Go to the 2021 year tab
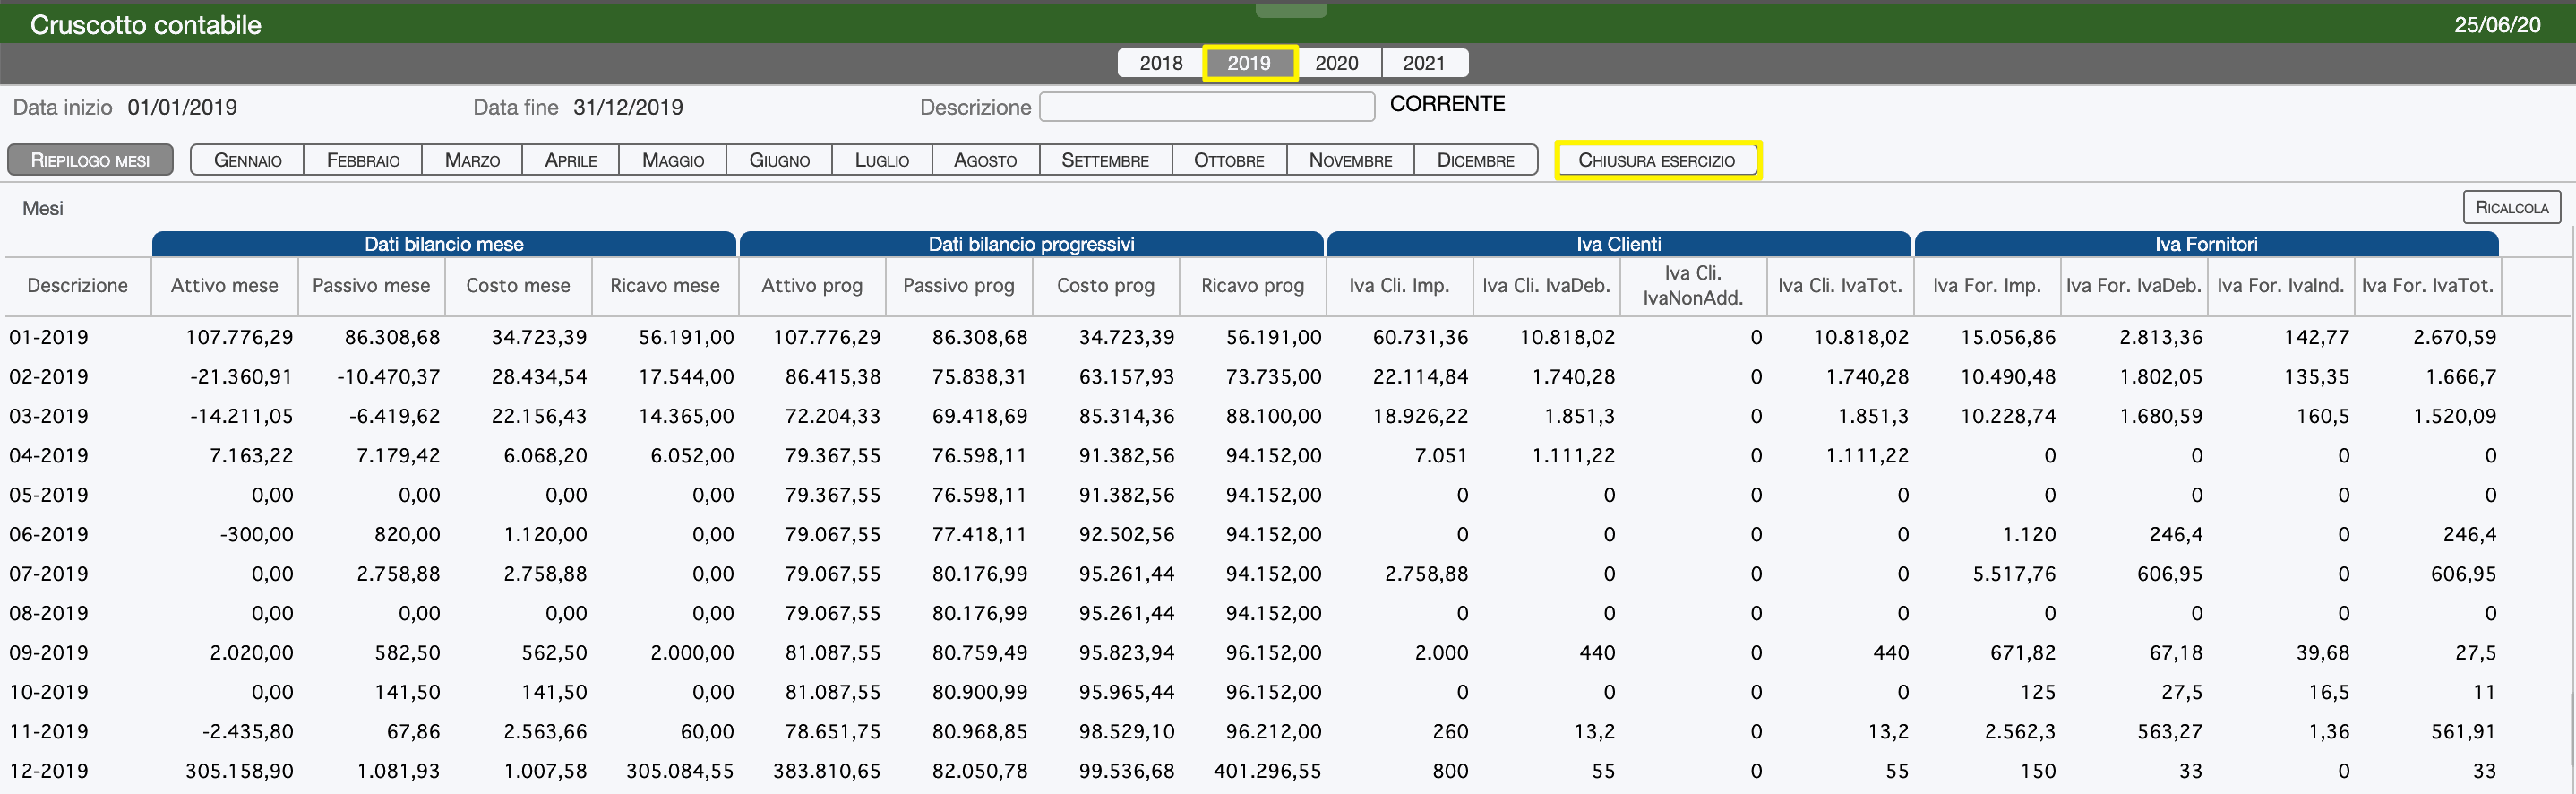The image size is (2576, 794). pos(1424,63)
